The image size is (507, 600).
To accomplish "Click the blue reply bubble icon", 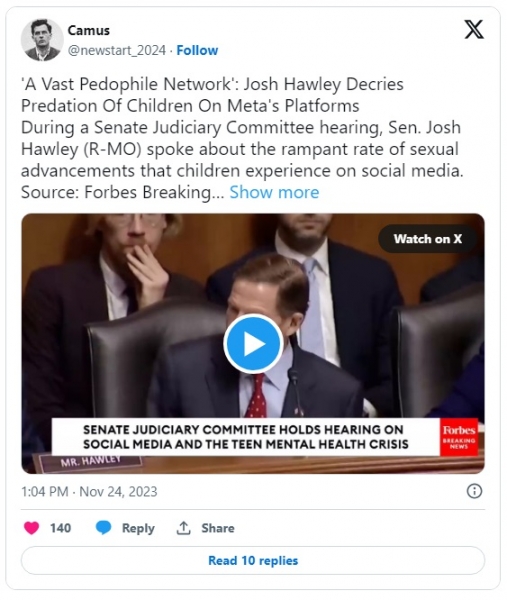I will (103, 528).
